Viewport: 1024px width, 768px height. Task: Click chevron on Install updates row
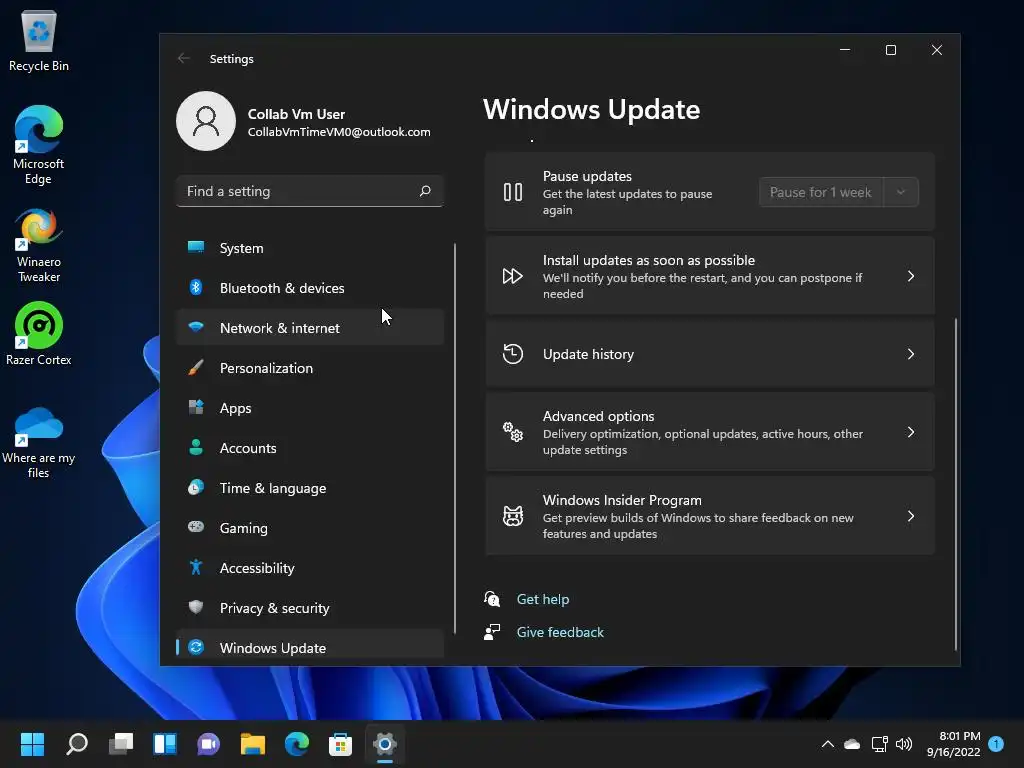(911, 276)
